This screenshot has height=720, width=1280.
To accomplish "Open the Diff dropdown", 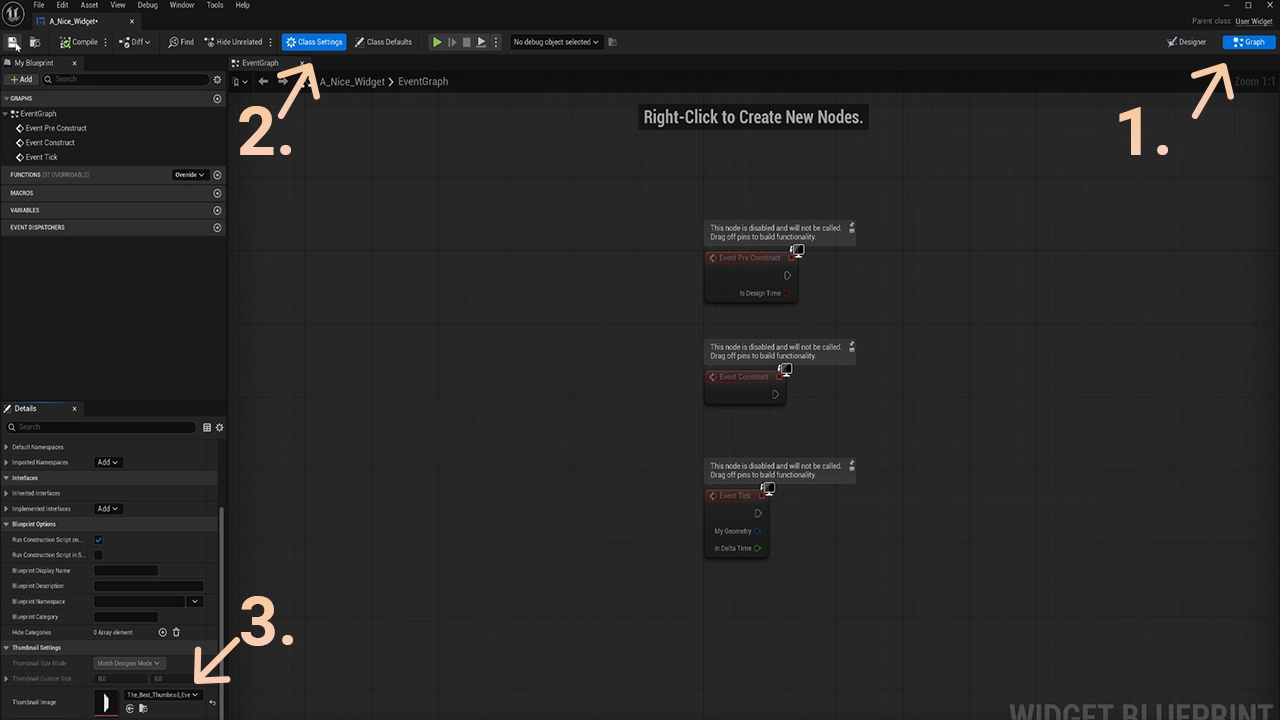I will (x=135, y=42).
